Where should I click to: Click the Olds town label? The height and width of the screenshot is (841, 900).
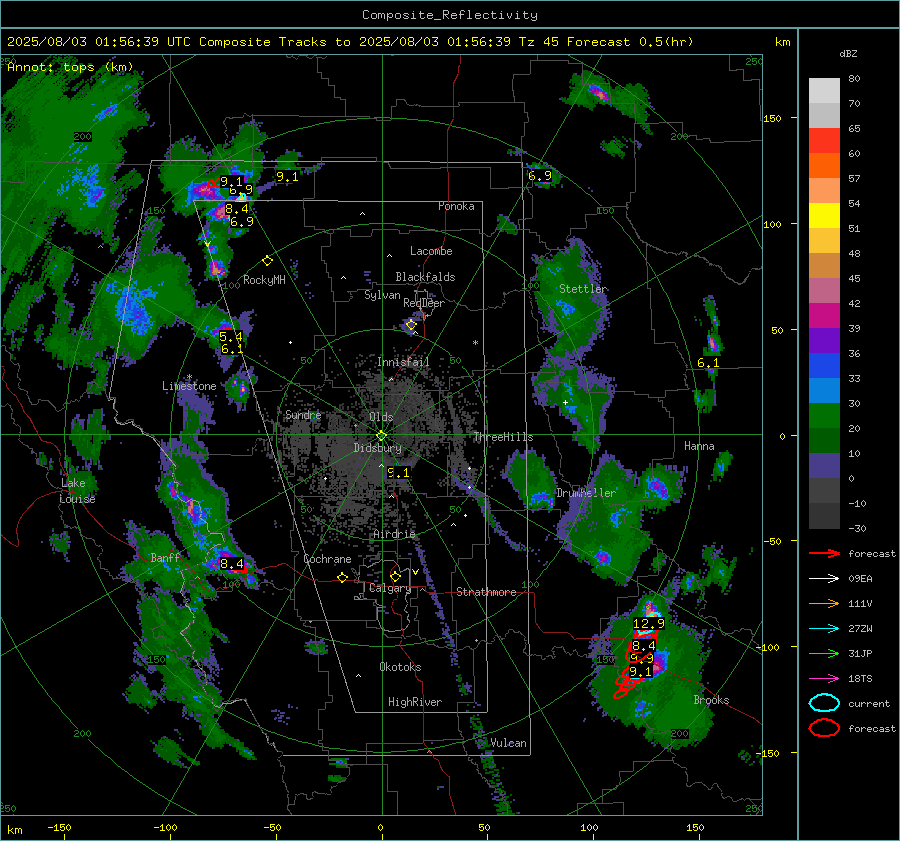(381, 417)
